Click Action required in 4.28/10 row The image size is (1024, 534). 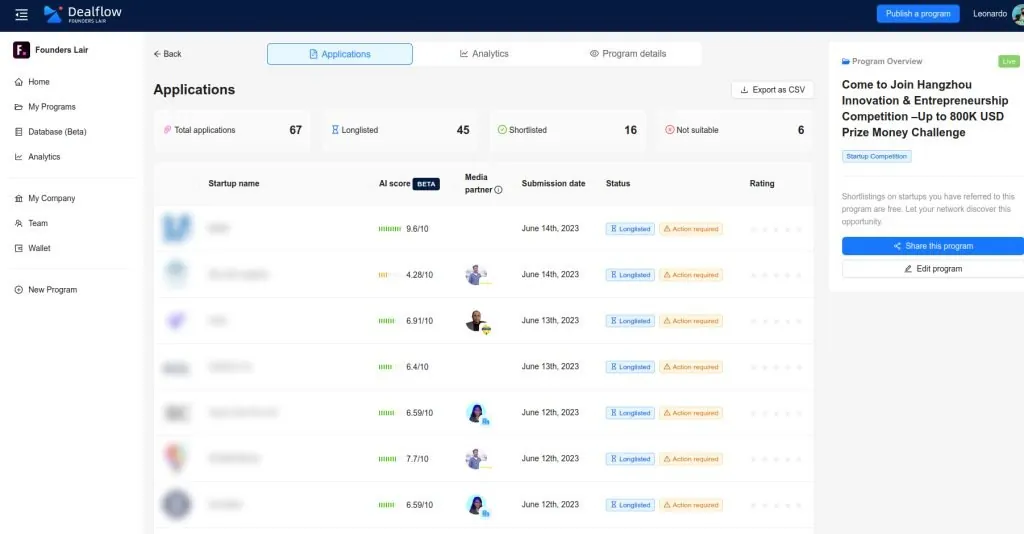point(691,275)
